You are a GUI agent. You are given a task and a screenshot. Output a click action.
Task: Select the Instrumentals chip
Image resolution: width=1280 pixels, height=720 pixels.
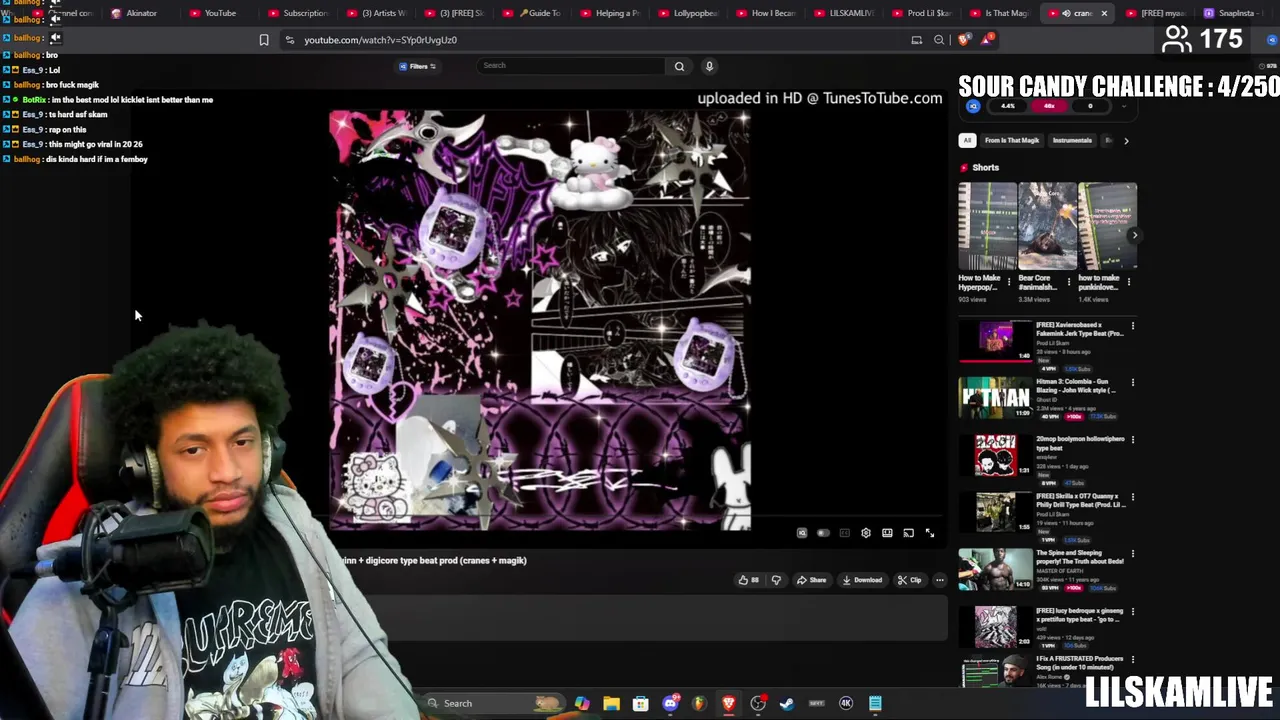click(1072, 141)
